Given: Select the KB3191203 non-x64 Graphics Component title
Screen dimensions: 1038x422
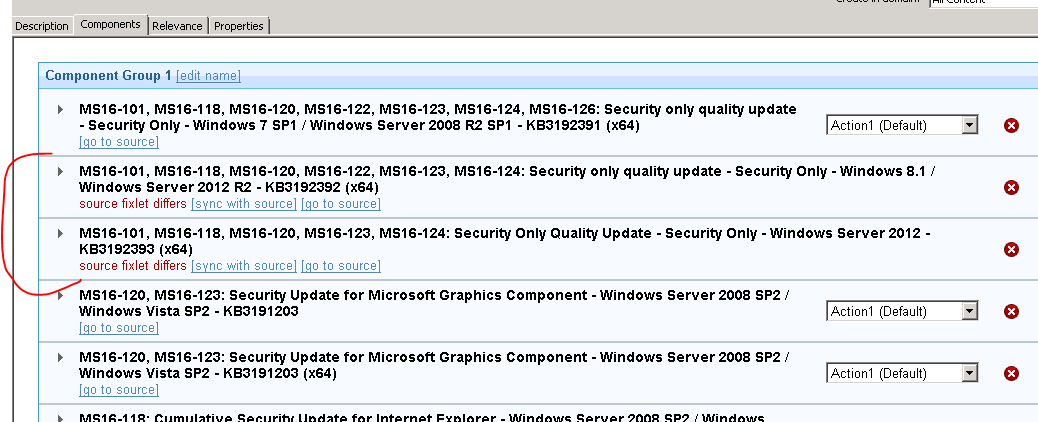Looking at the screenshot, I should tap(434, 303).
